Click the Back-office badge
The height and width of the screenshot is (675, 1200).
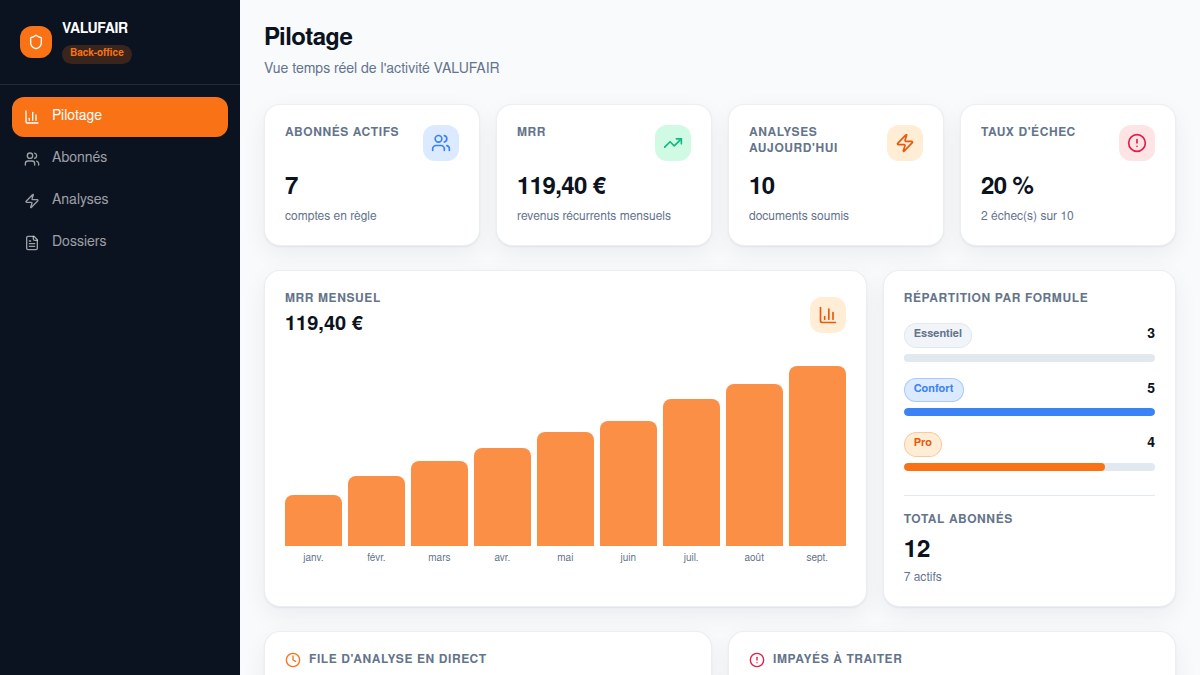(97, 53)
